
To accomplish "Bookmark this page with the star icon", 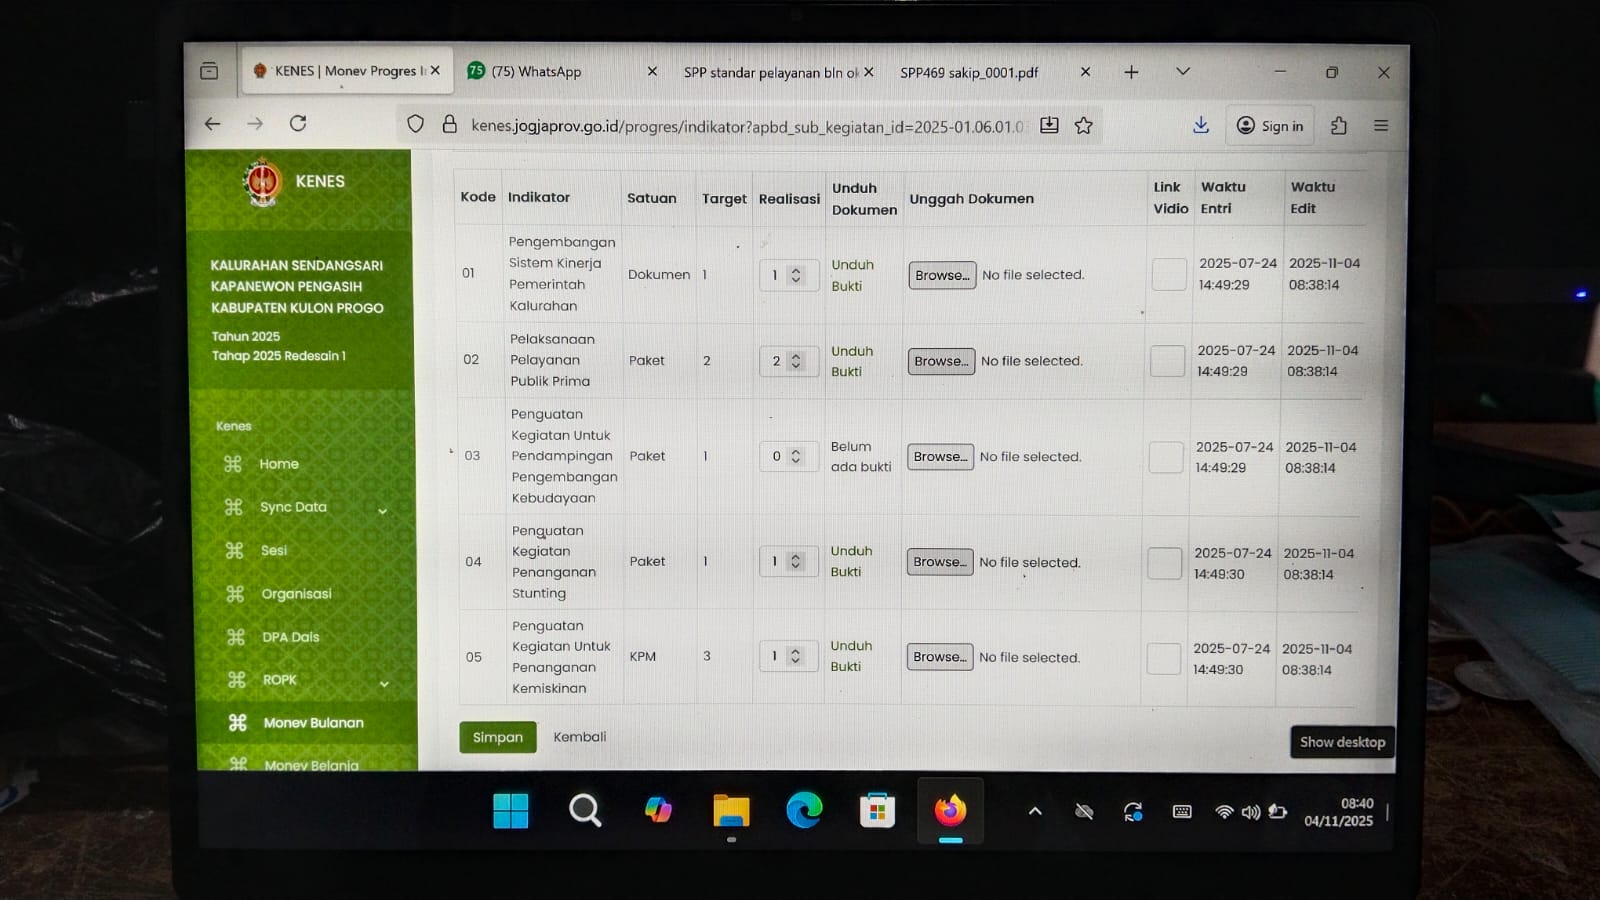I will (1083, 126).
